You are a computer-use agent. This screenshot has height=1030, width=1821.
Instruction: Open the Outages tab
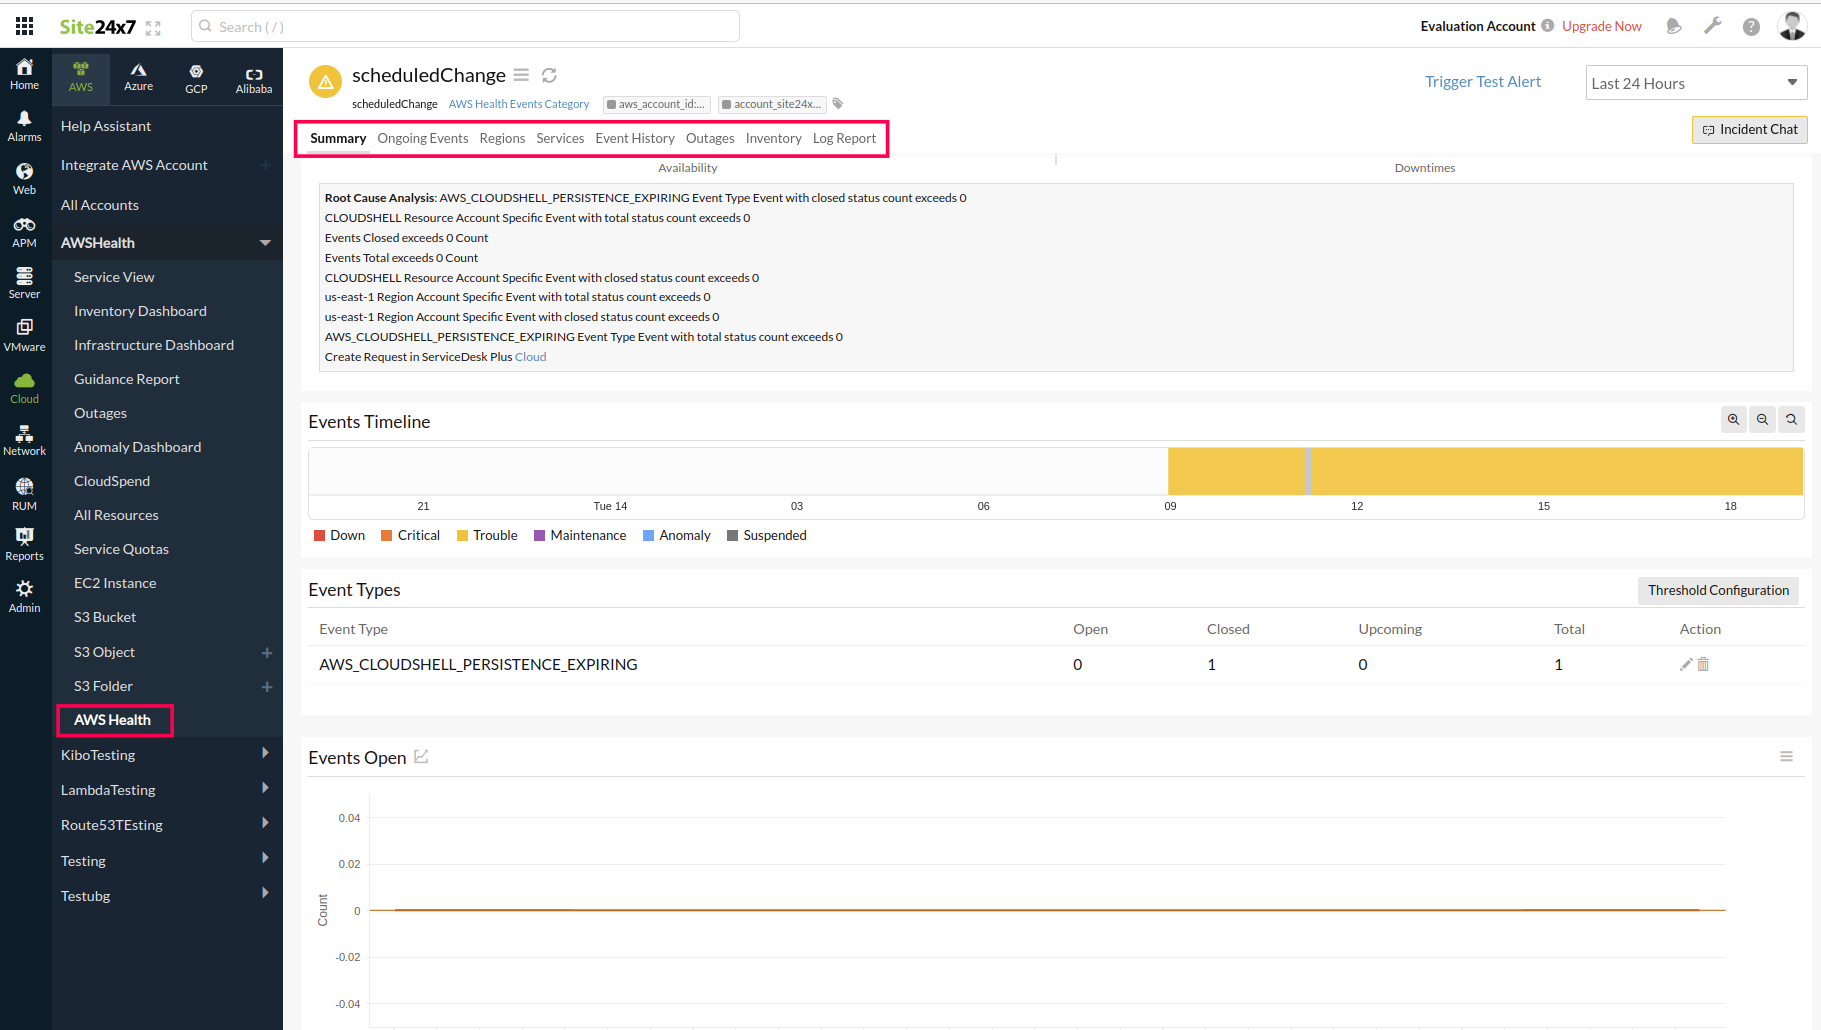click(709, 138)
